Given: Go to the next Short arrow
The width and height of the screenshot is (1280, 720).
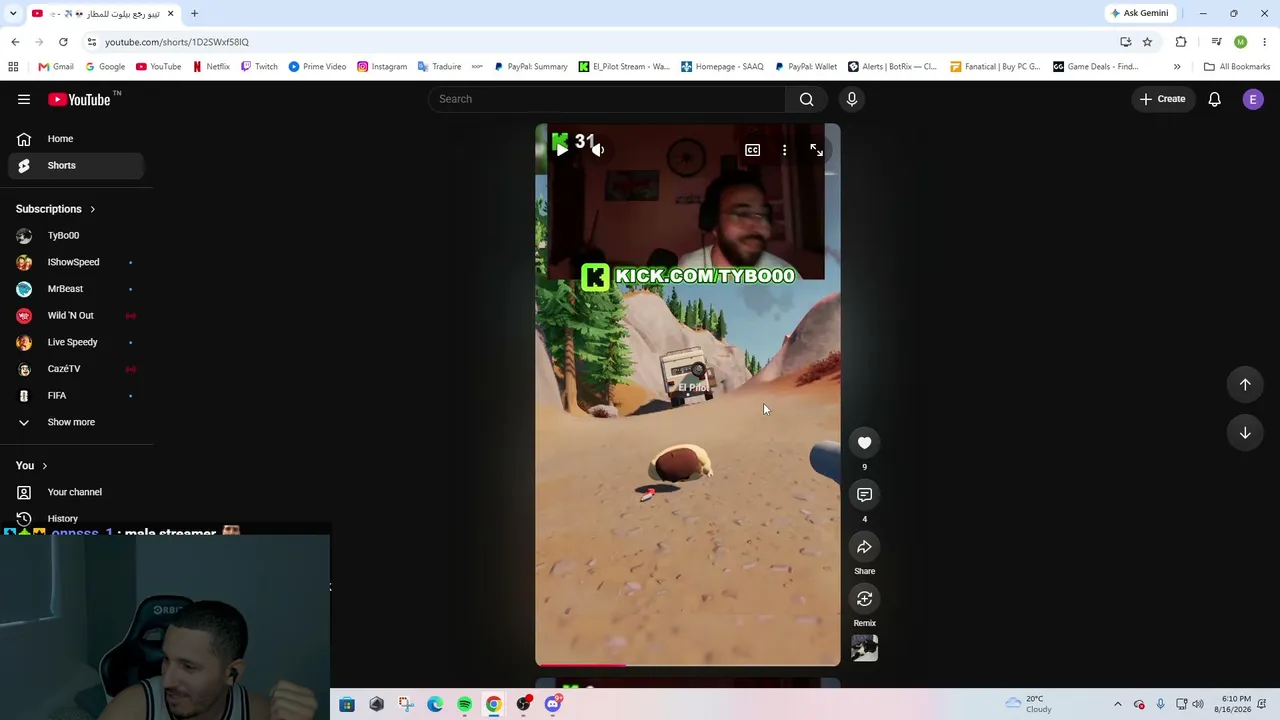Looking at the screenshot, I should (x=1245, y=433).
